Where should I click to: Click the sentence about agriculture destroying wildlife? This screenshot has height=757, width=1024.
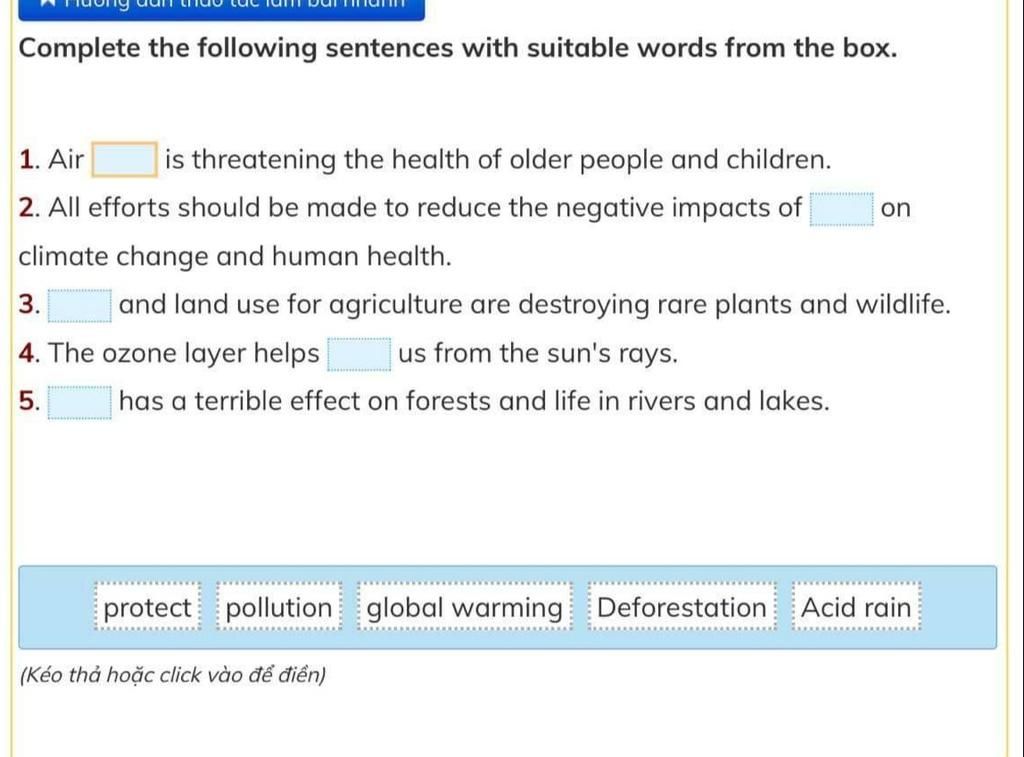tap(535, 304)
